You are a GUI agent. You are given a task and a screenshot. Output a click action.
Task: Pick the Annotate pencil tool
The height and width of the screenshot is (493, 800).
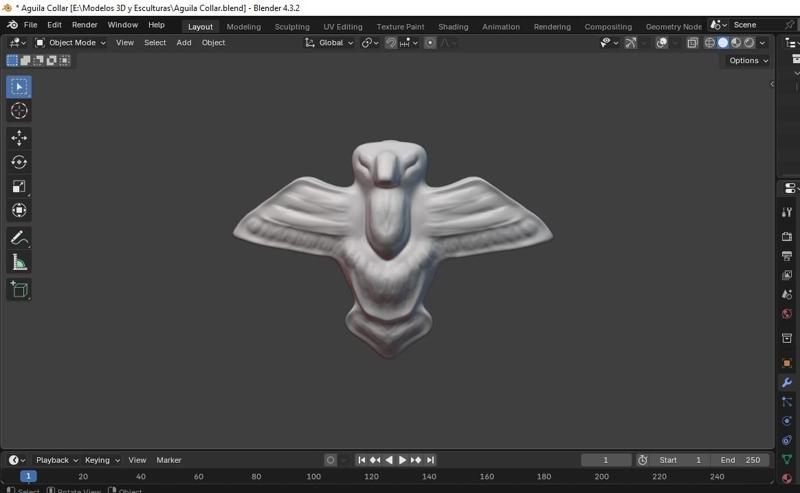pos(19,238)
